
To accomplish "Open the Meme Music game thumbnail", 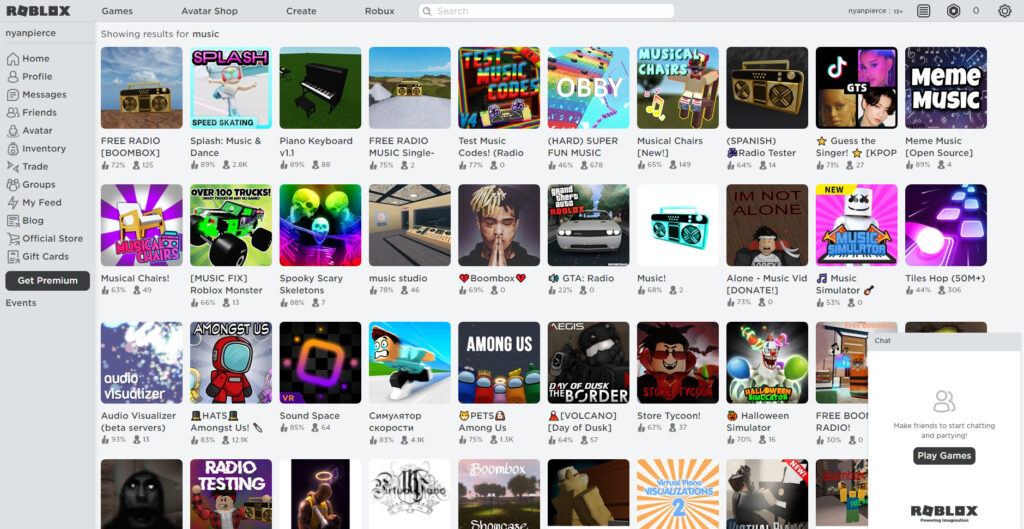I will pos(946,88).
